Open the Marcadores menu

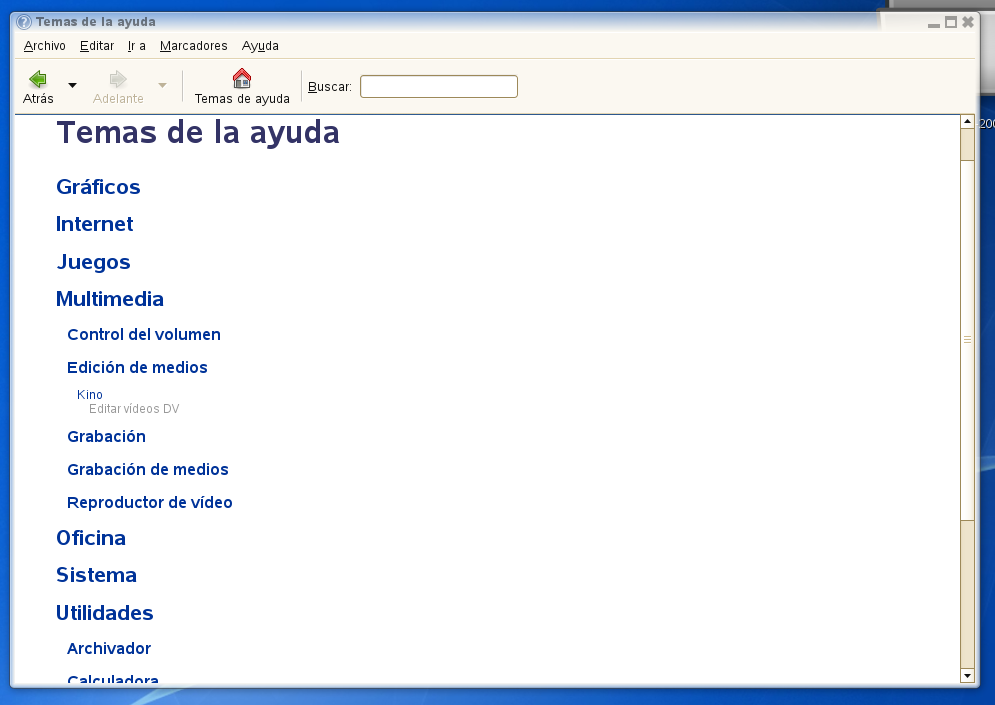click(193, 46)
